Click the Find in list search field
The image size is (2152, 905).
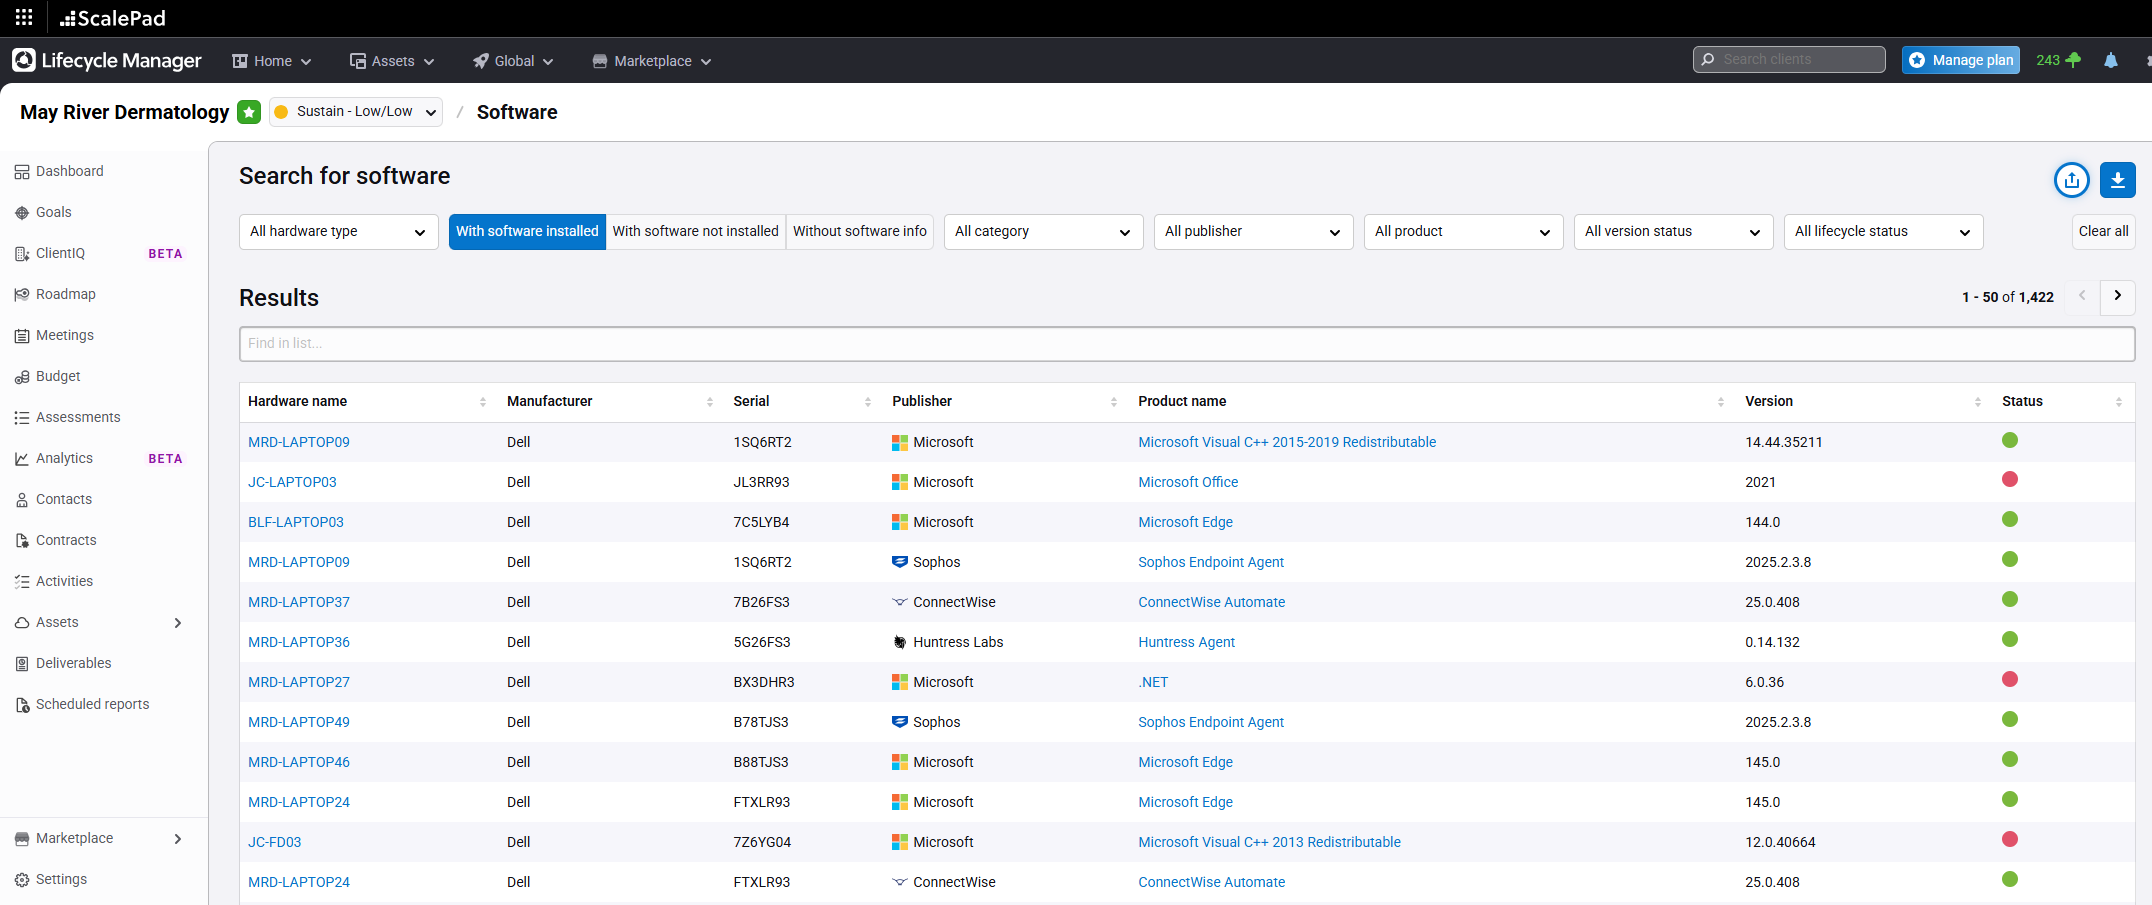pos(1186,343)
